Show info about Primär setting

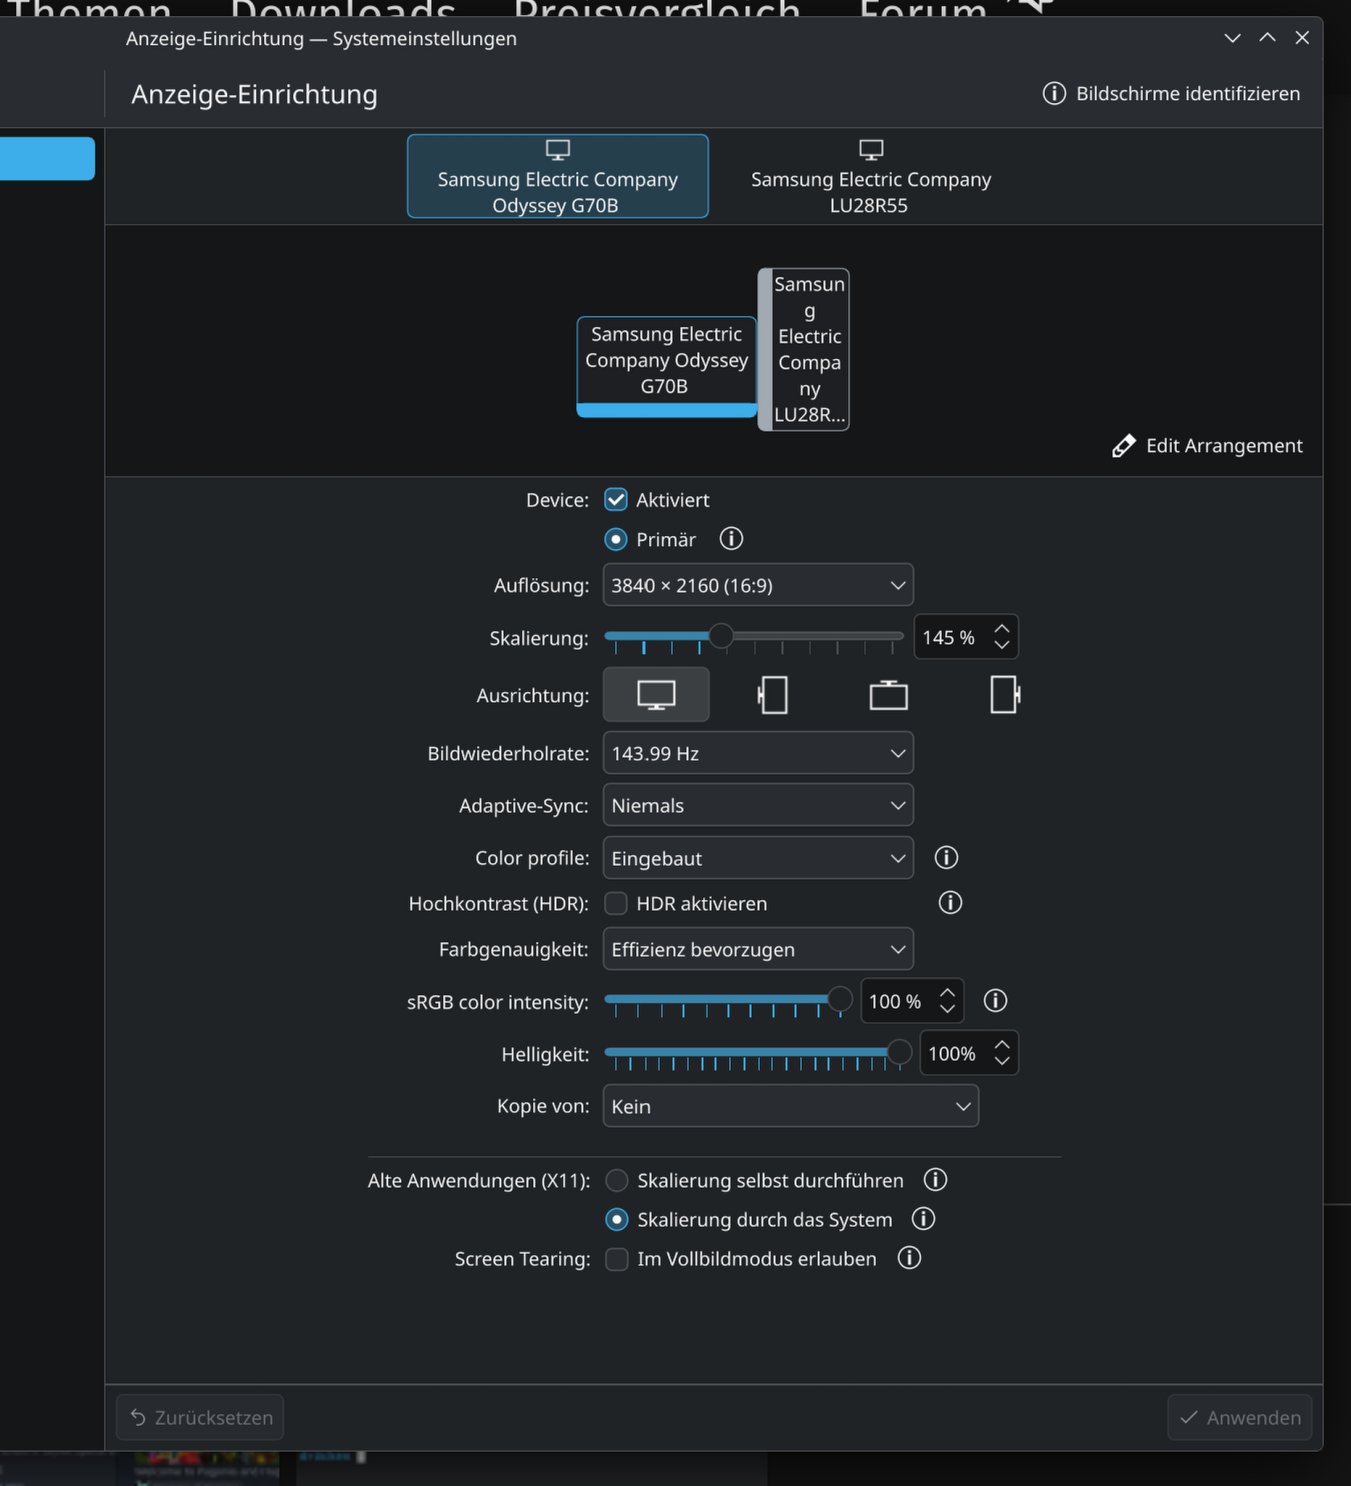[731, 539]
